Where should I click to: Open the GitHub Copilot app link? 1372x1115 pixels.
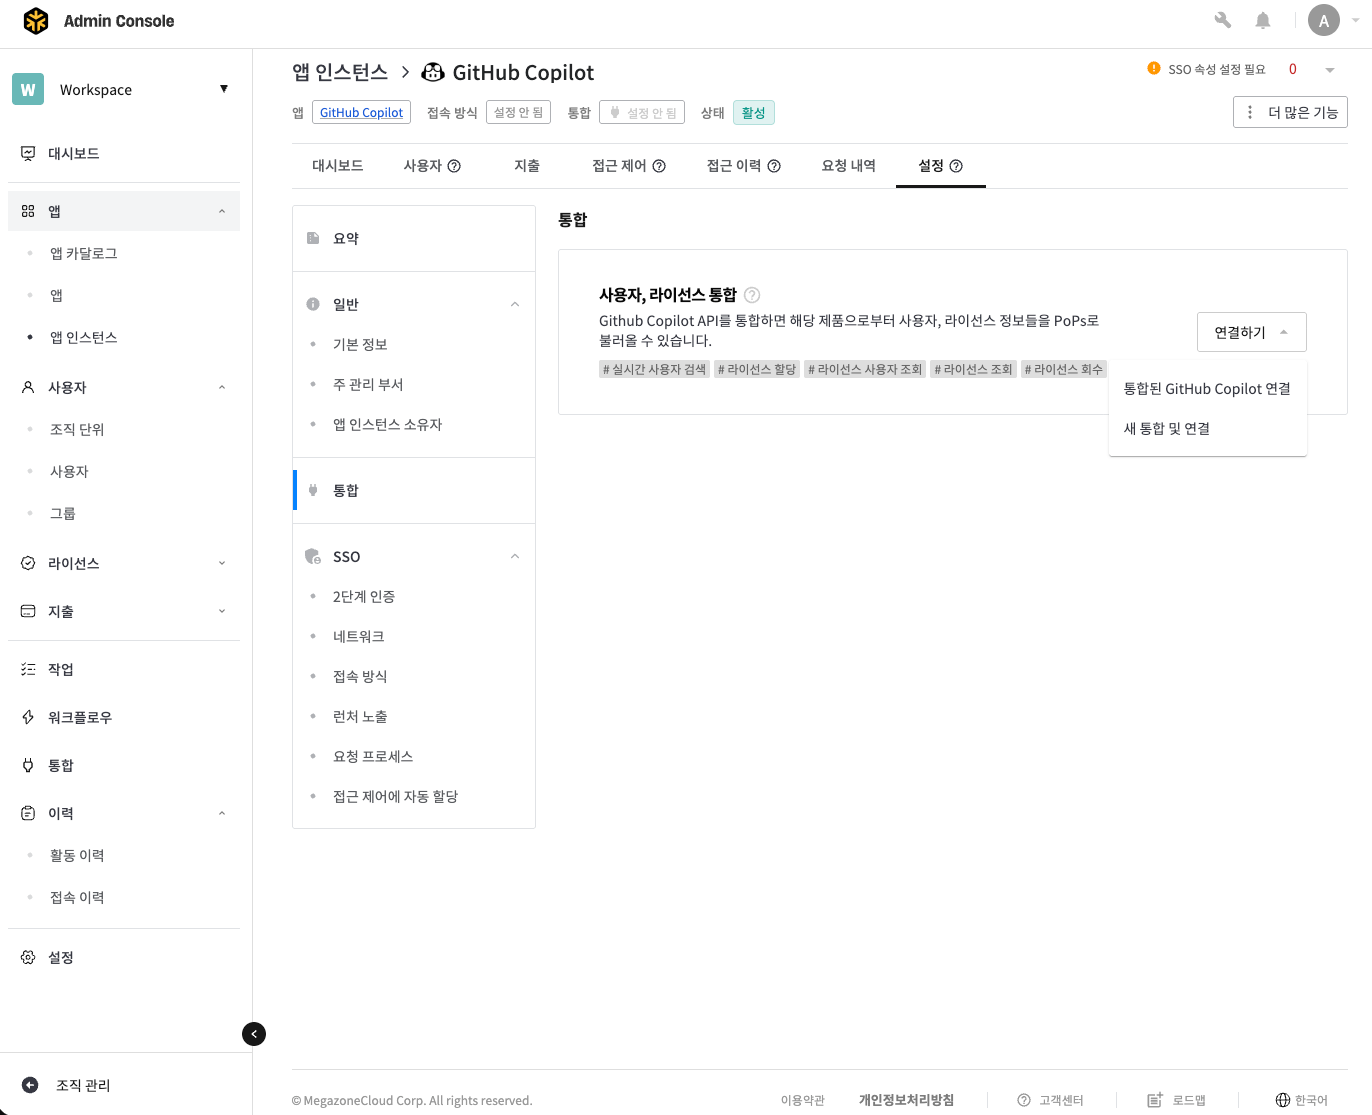(361, 113)
